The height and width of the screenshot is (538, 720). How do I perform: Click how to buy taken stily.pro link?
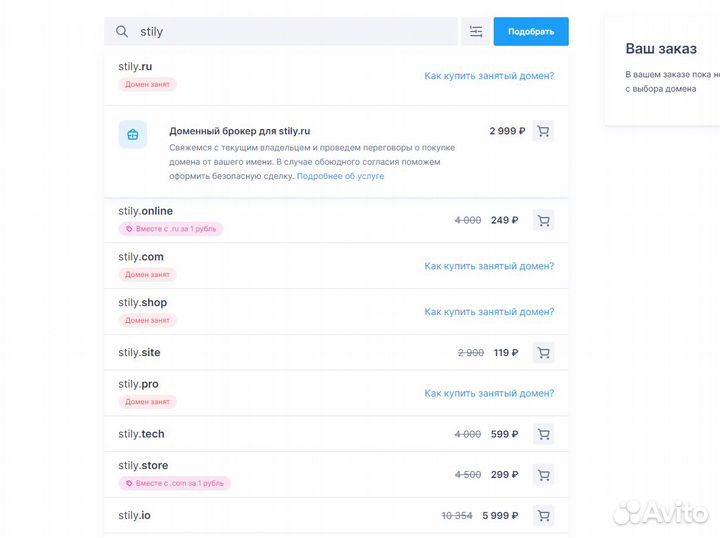click(x=489, y=394)
